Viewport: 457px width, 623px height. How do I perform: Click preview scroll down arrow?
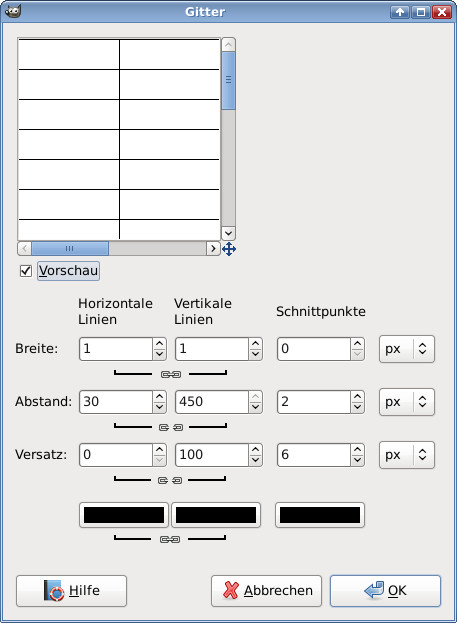tap(228, 234)
